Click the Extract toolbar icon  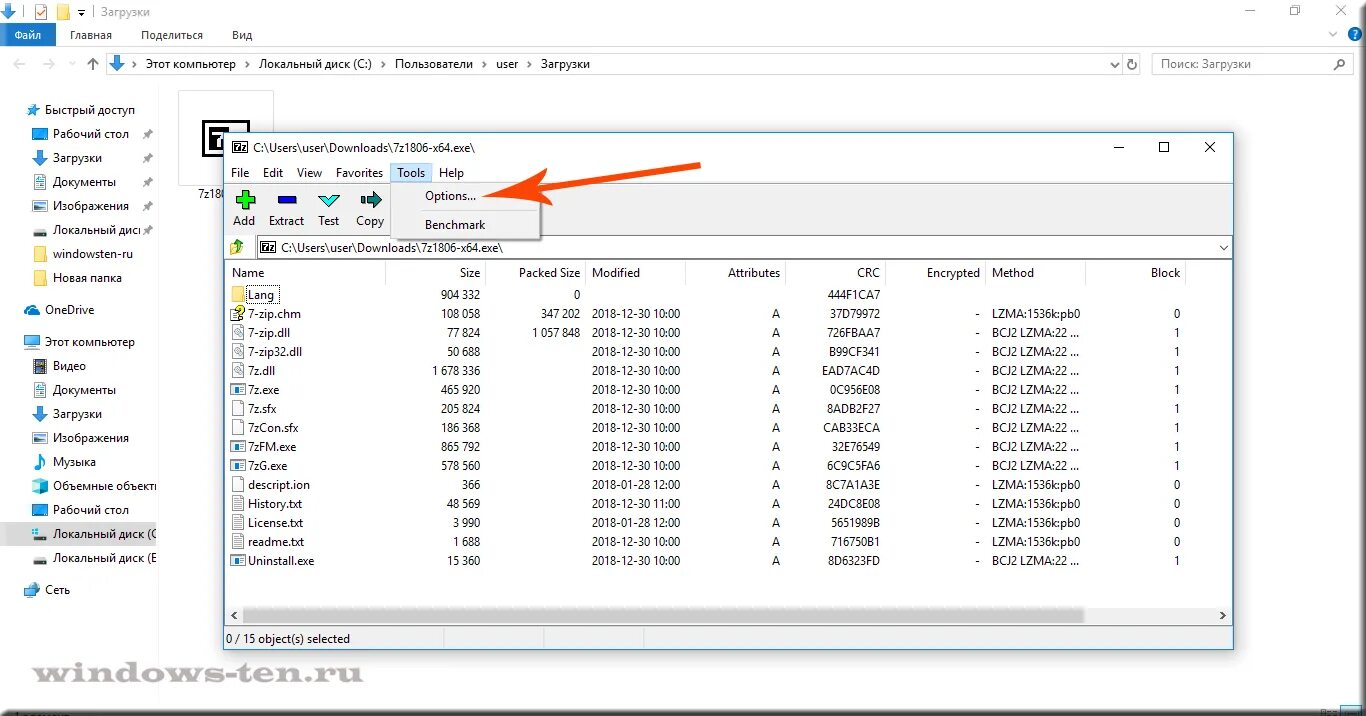point(286,200)
